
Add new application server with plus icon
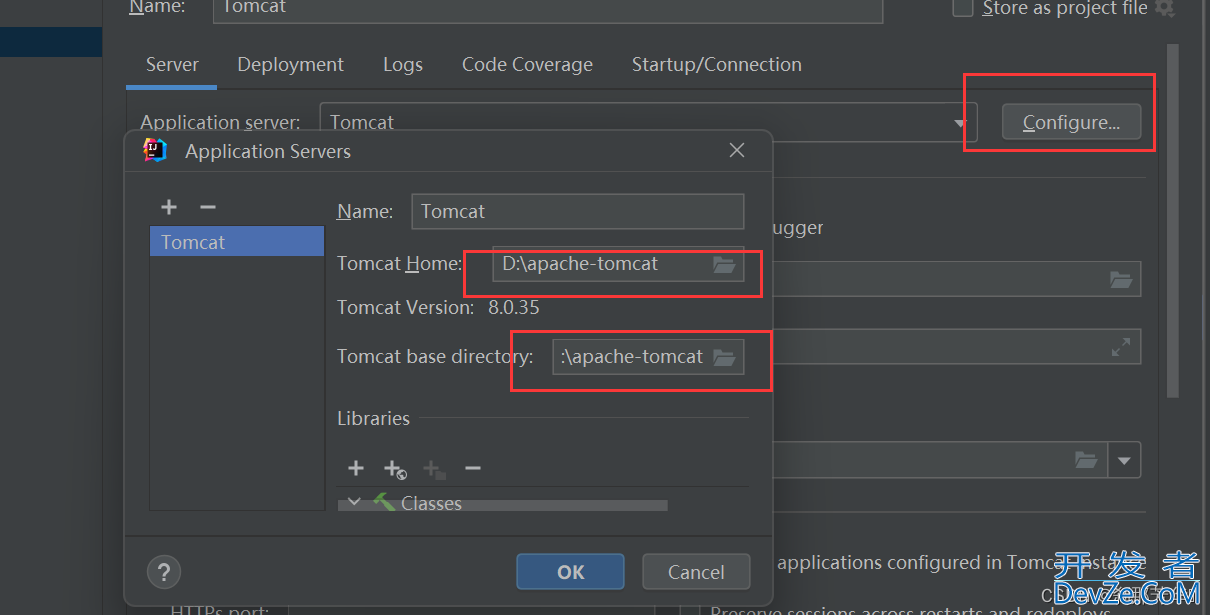pos(169,207)
